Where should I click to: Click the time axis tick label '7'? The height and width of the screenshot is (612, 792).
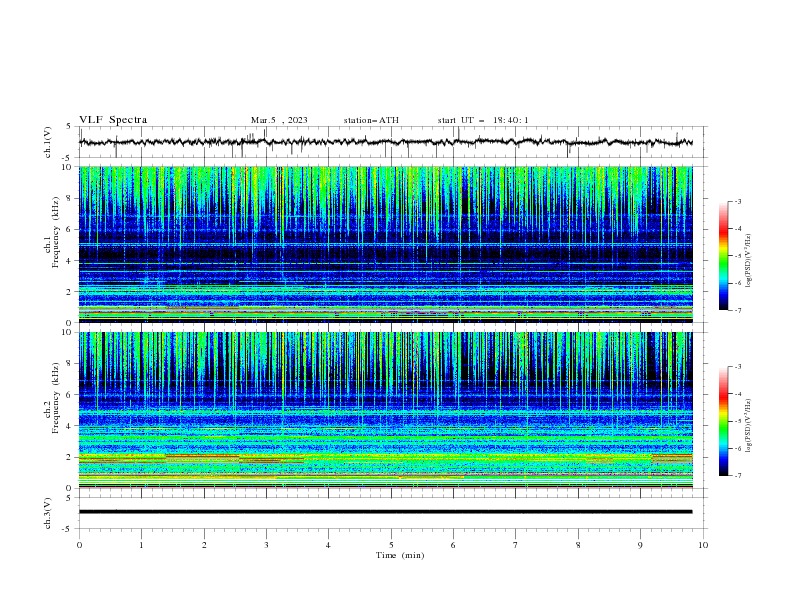(516, 545)
